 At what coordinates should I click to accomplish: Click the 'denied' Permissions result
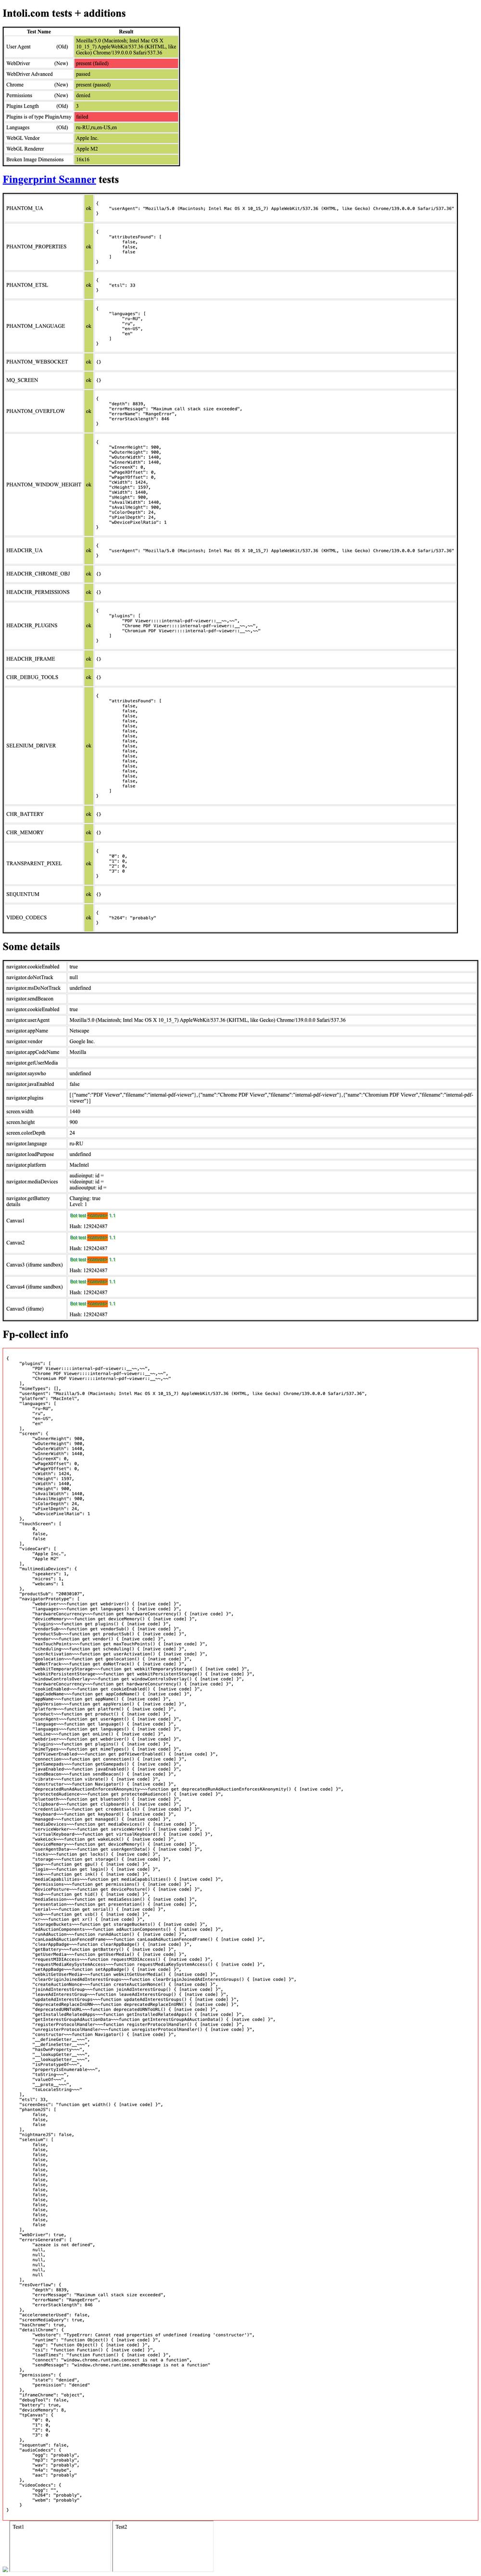[x=126, y=96]
